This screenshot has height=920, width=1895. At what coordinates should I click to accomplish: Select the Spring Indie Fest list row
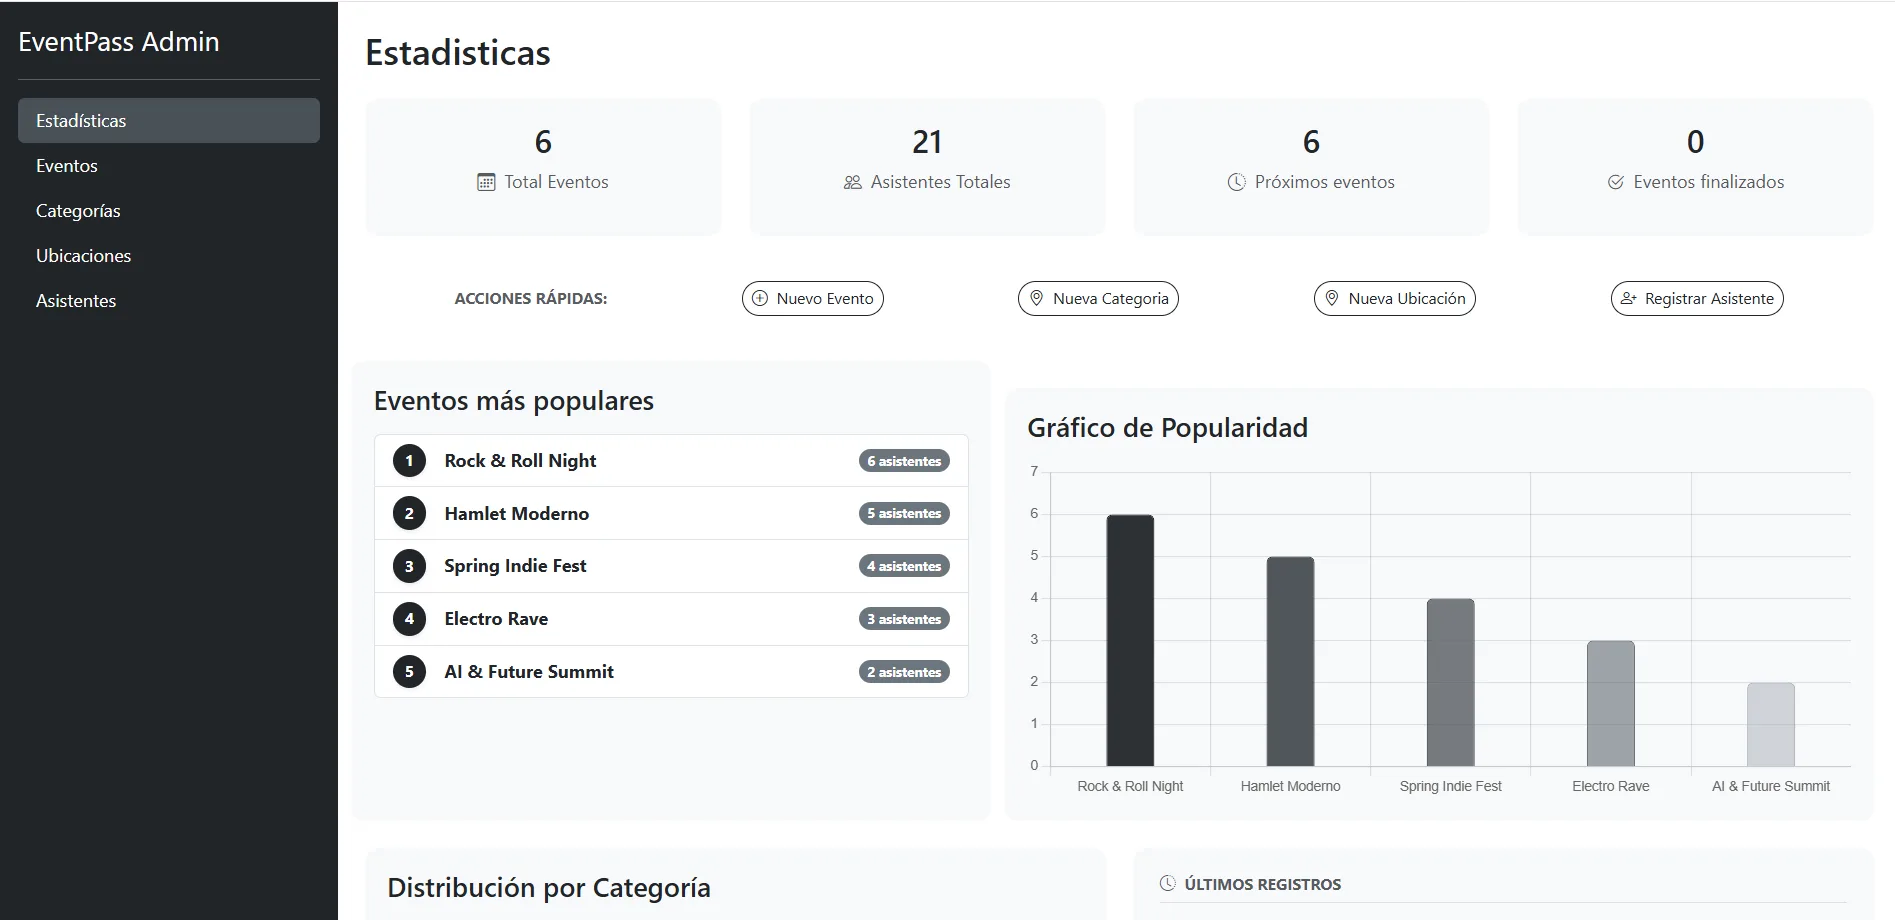[x=671, y=566]
